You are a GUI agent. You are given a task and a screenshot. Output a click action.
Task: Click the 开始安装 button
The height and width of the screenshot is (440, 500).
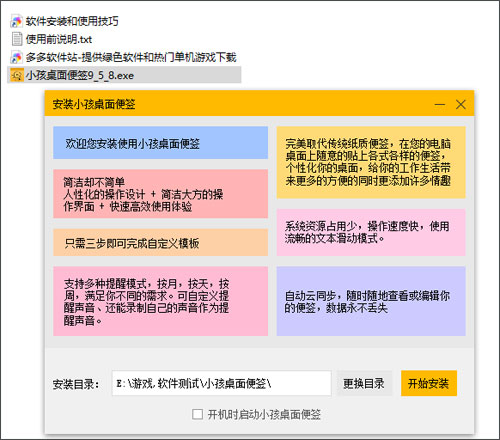tap(429, 383)
